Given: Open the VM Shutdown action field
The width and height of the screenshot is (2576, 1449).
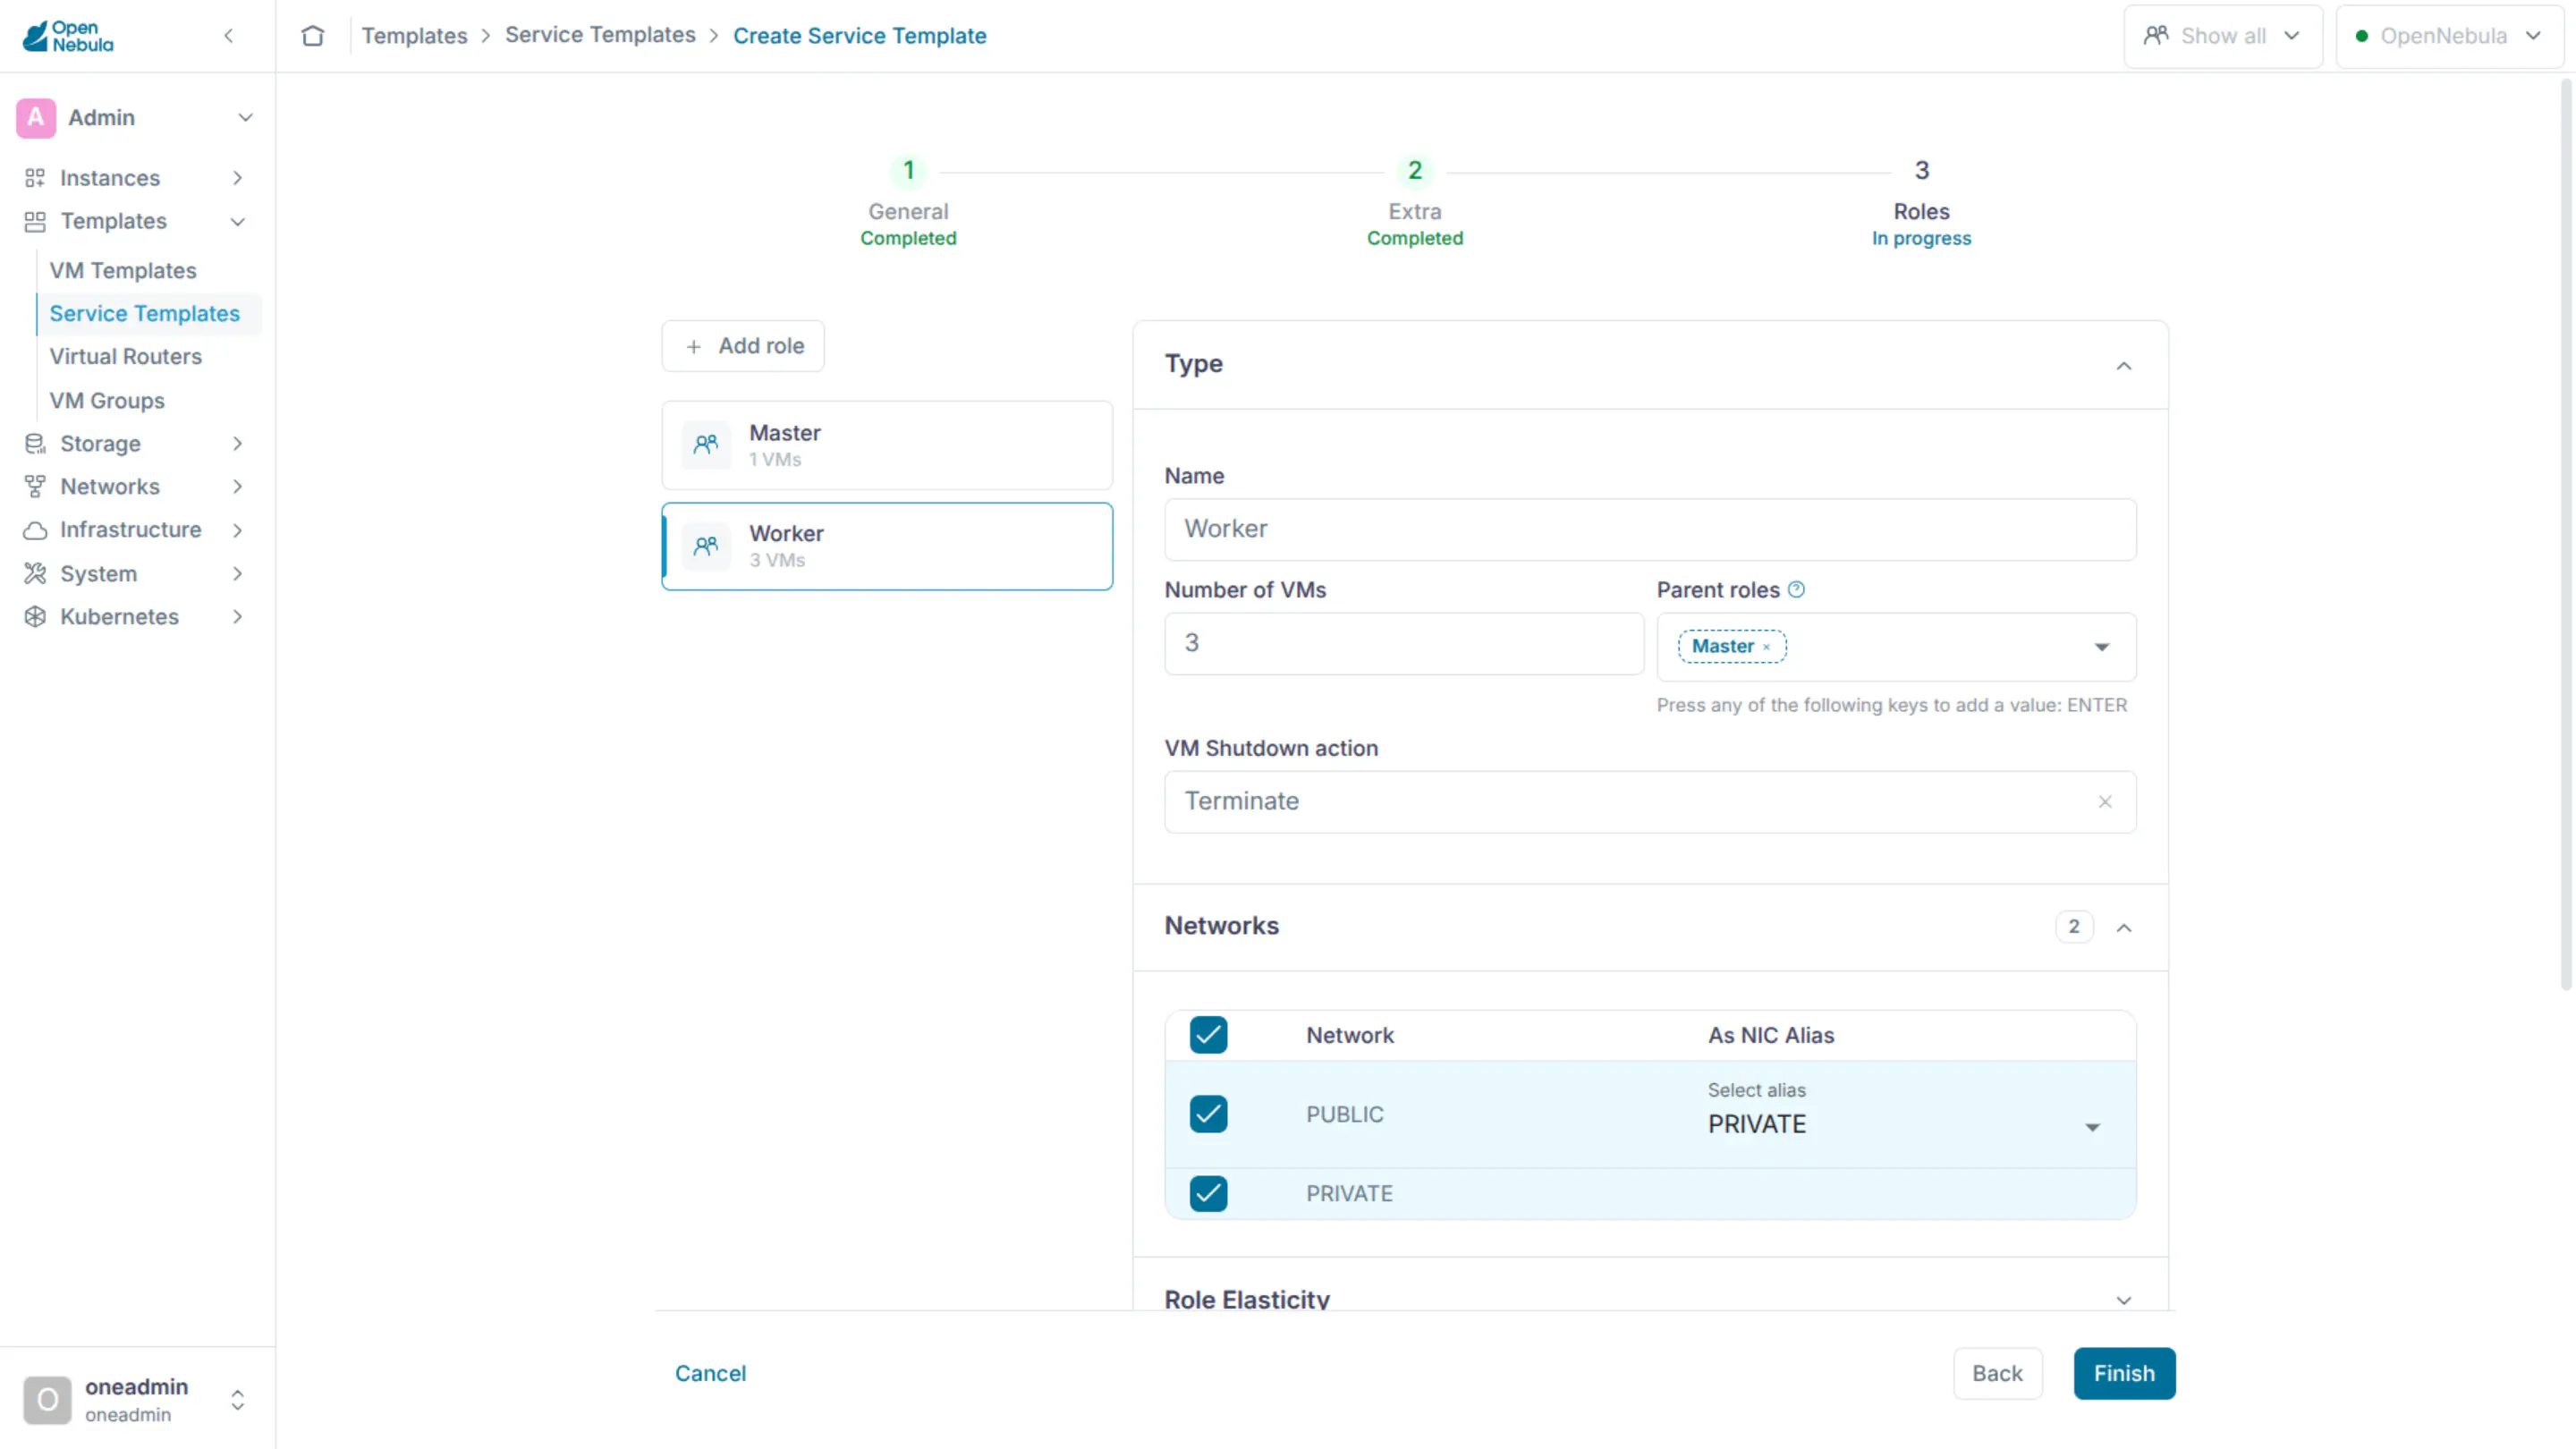Looking at the screenshot, I should pyautogui.click(x=1650, y=801).
